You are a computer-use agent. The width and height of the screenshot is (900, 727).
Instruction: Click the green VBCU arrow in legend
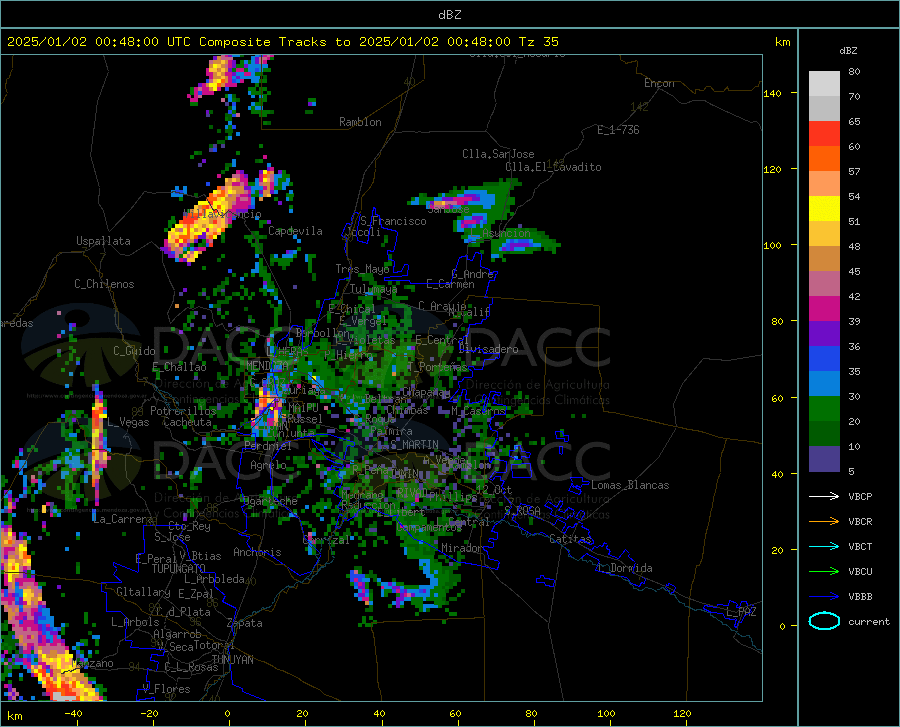(x=824, y=572)
